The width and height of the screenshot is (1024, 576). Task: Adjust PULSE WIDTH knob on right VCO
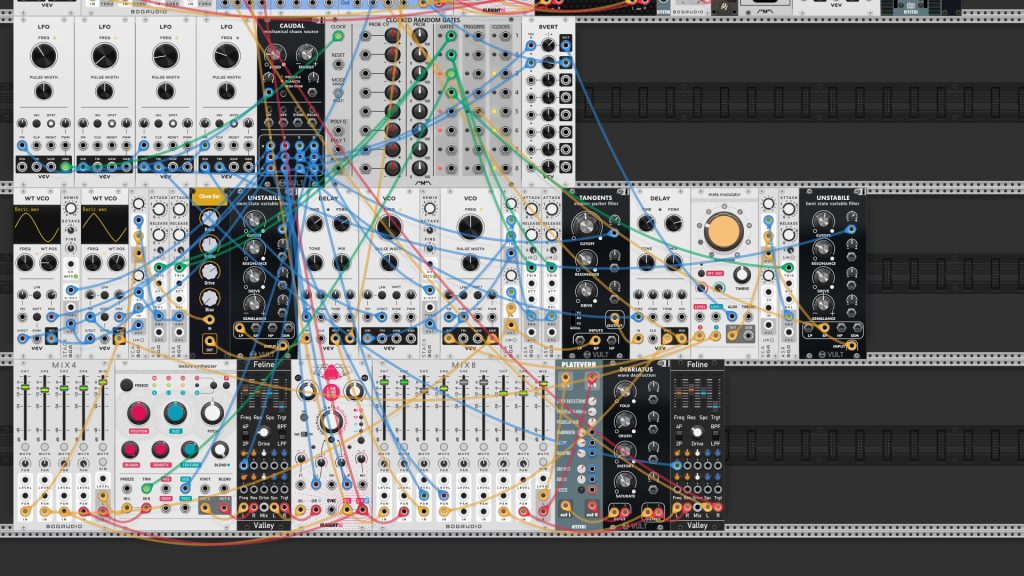470,263
